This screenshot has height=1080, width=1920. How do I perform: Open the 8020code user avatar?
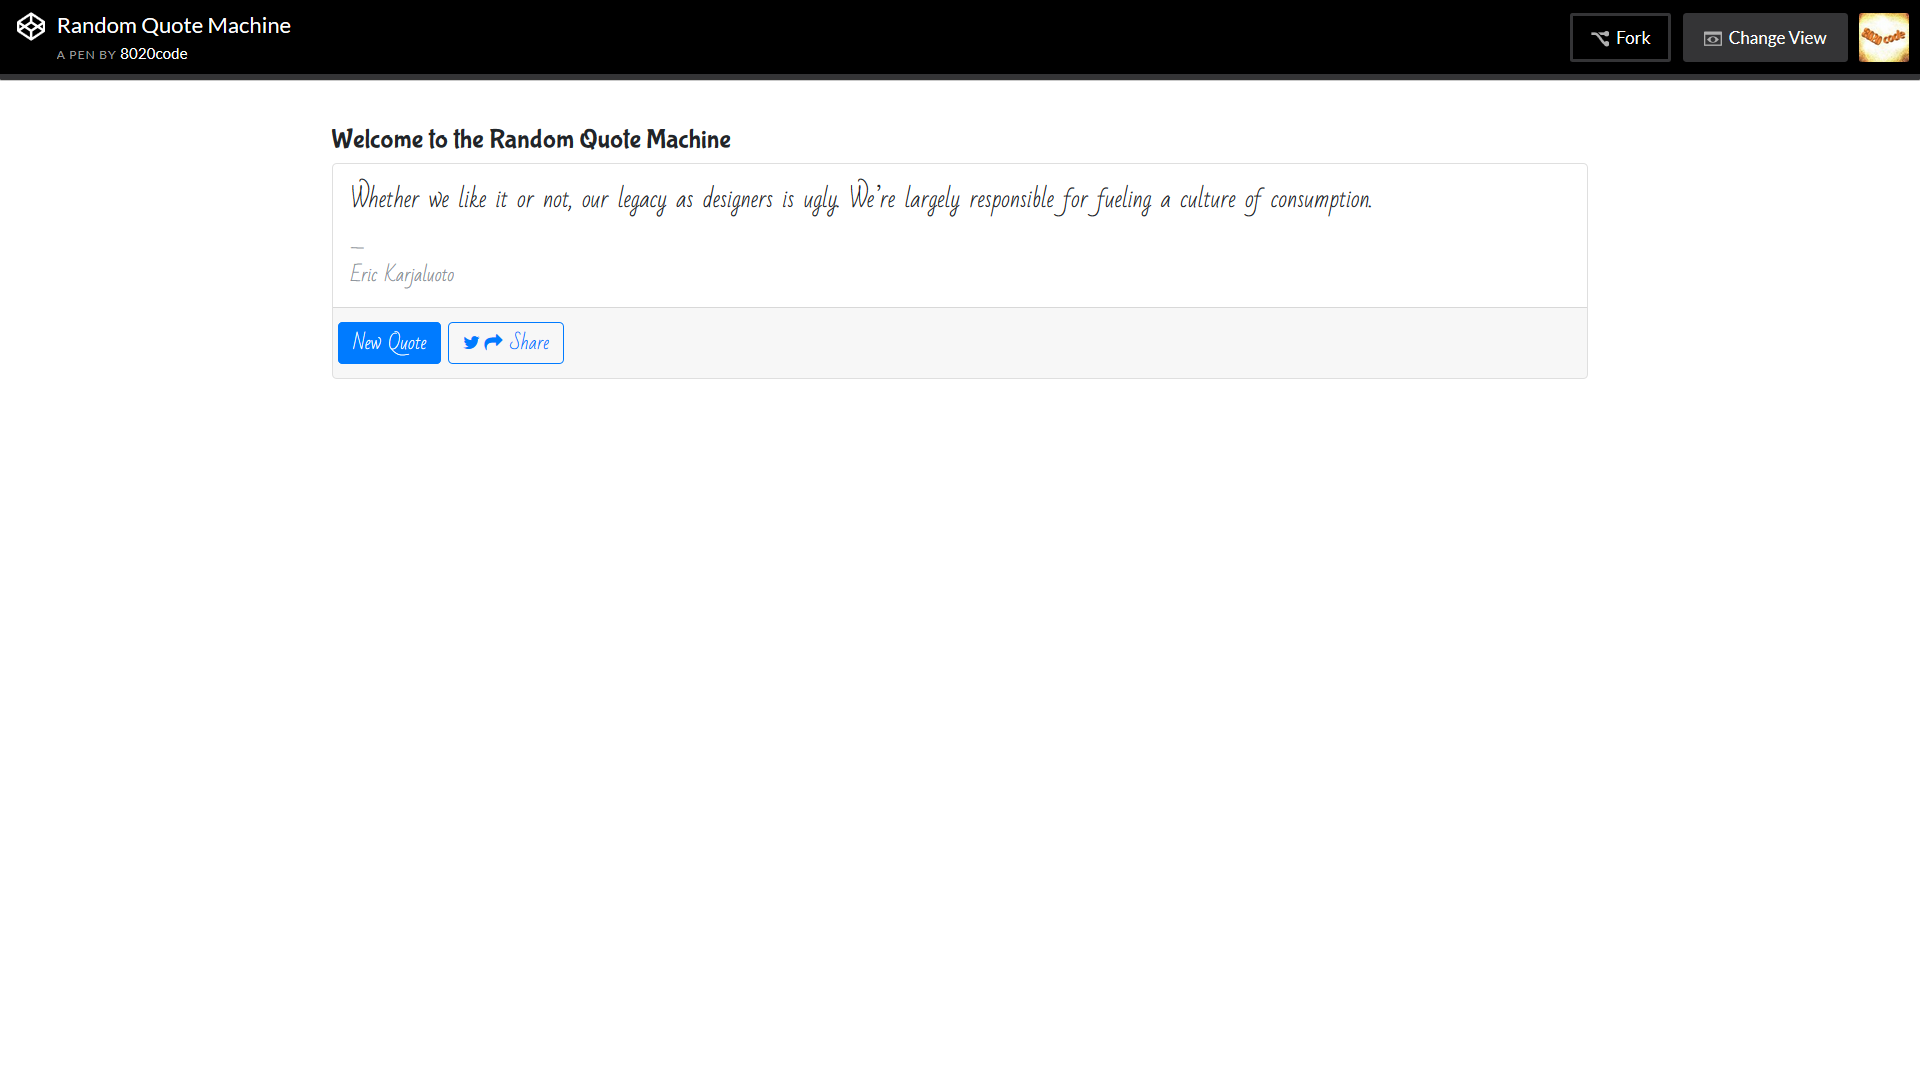tap(1884, 38)
